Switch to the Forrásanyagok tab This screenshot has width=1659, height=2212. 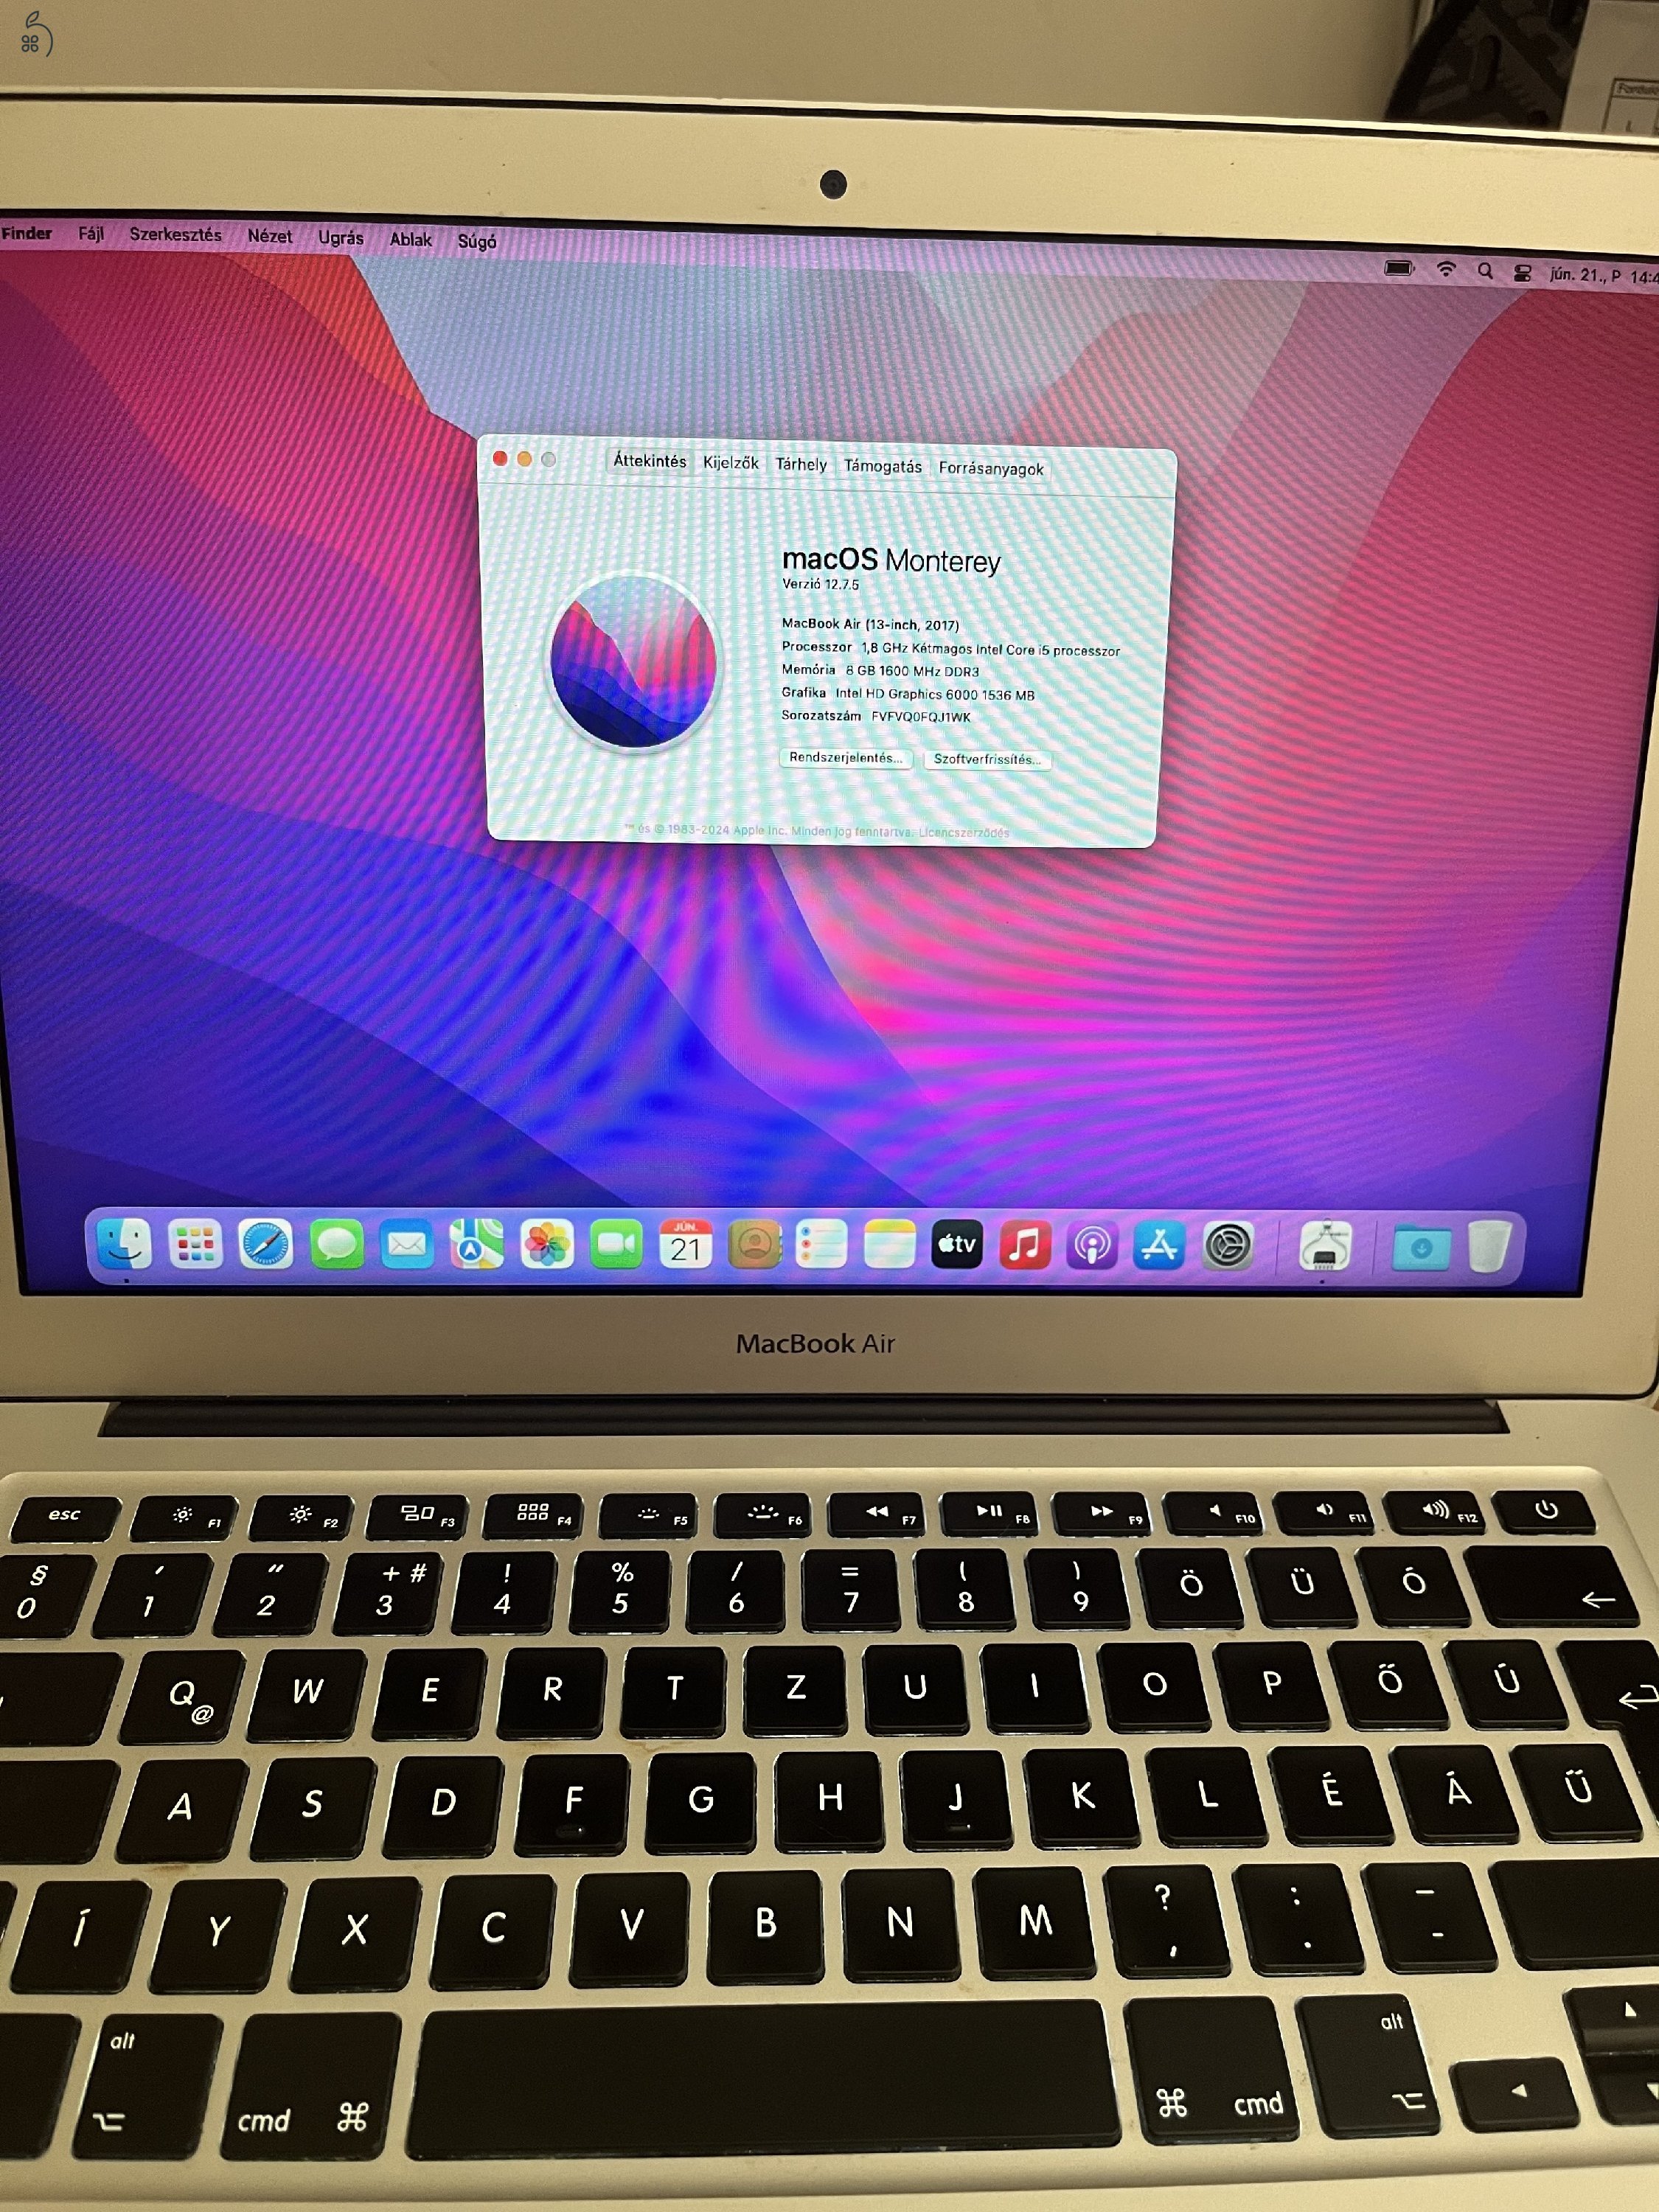pyautogui.click(x=991, y=468)
